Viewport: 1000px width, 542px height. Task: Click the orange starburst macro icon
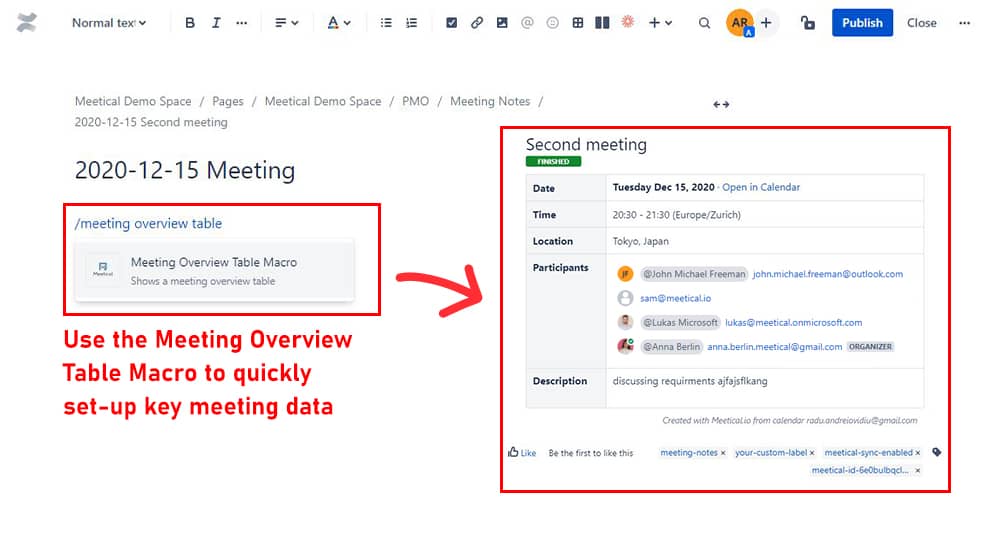coord(628,22)
